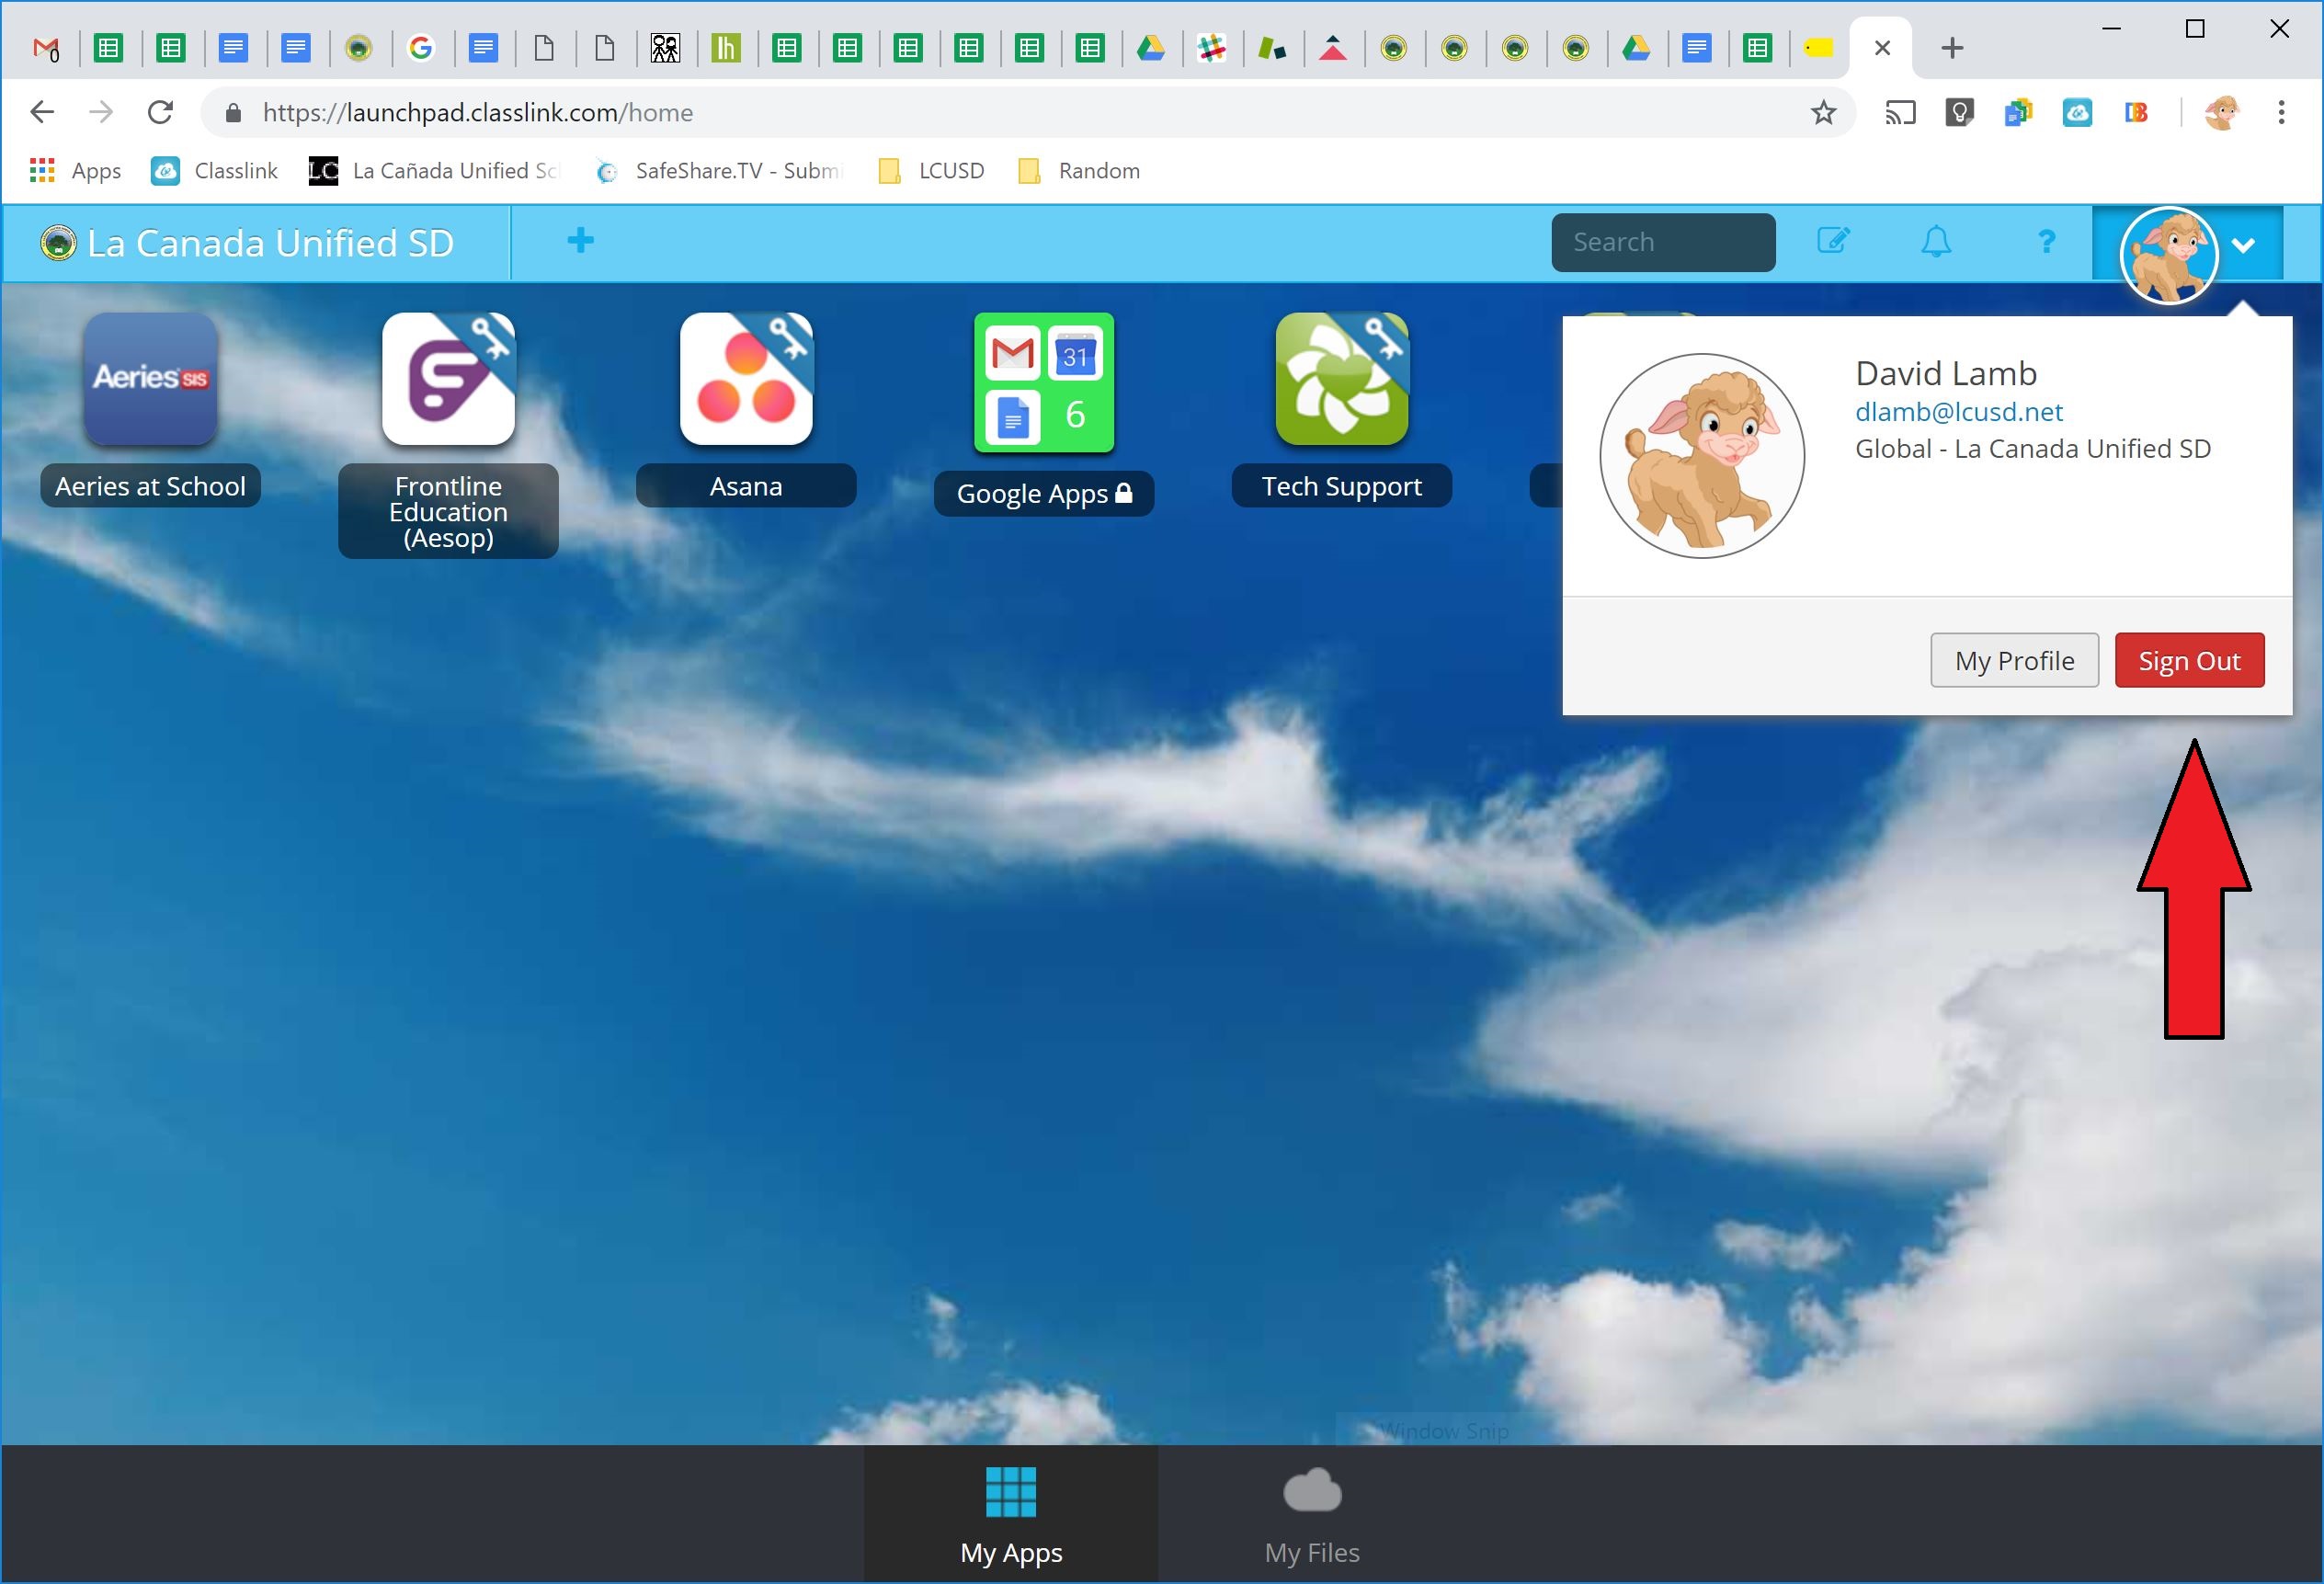Open the Asana app icon
Screen dimensions: 2324x1584
coord(746,378)
